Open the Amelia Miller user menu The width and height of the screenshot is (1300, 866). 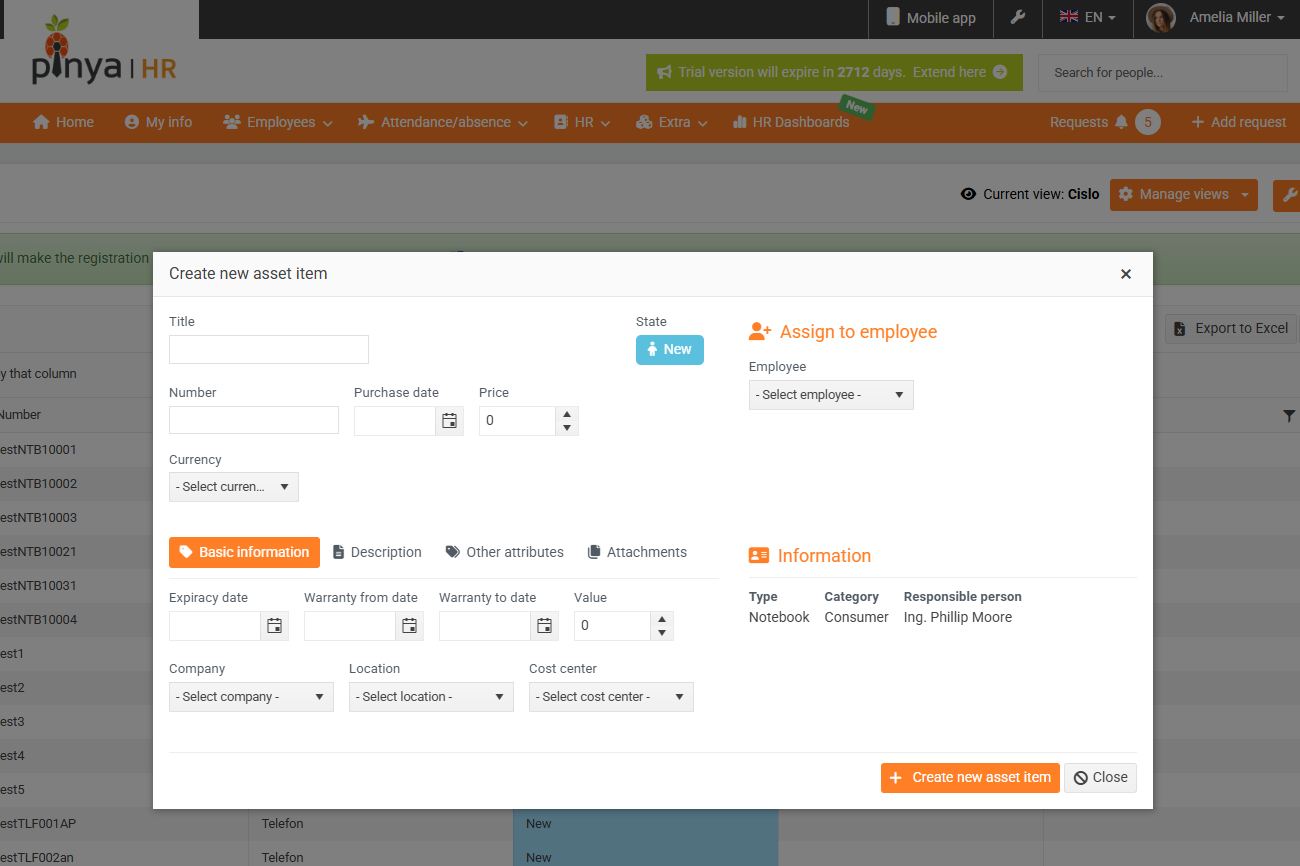1237,17
